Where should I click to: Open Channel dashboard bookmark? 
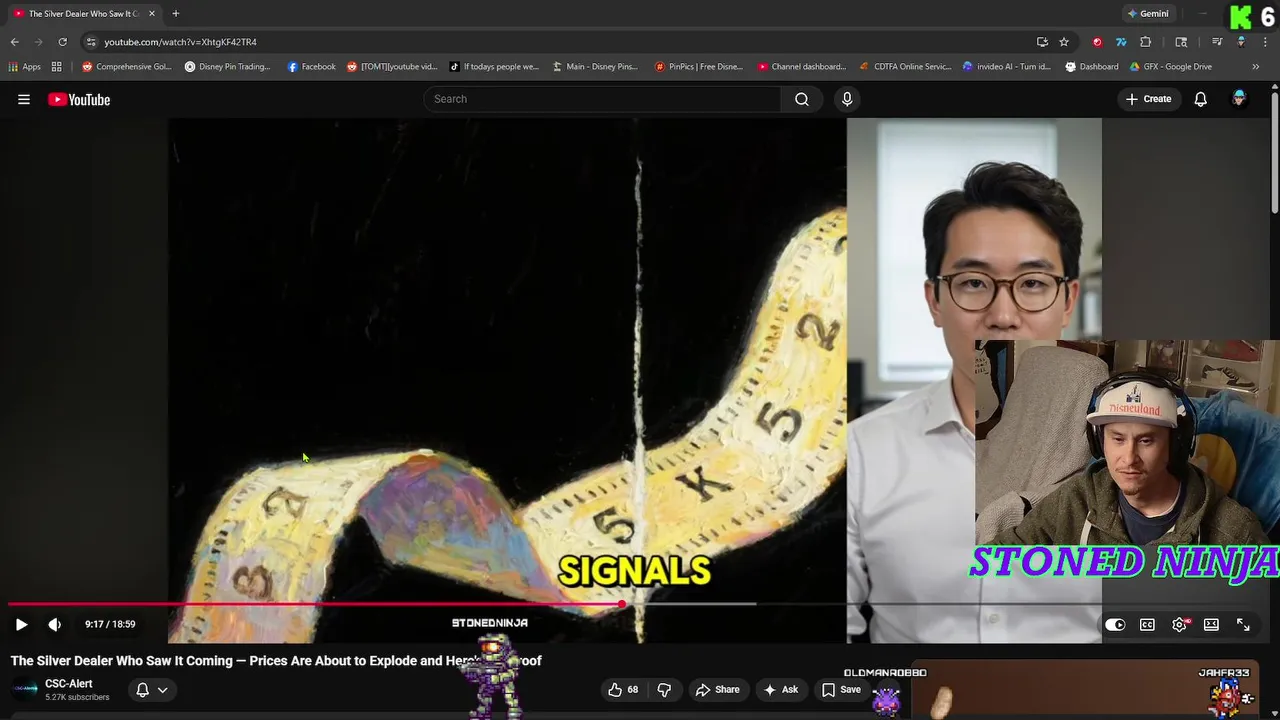pyautogui.click(x=802, y=67)
